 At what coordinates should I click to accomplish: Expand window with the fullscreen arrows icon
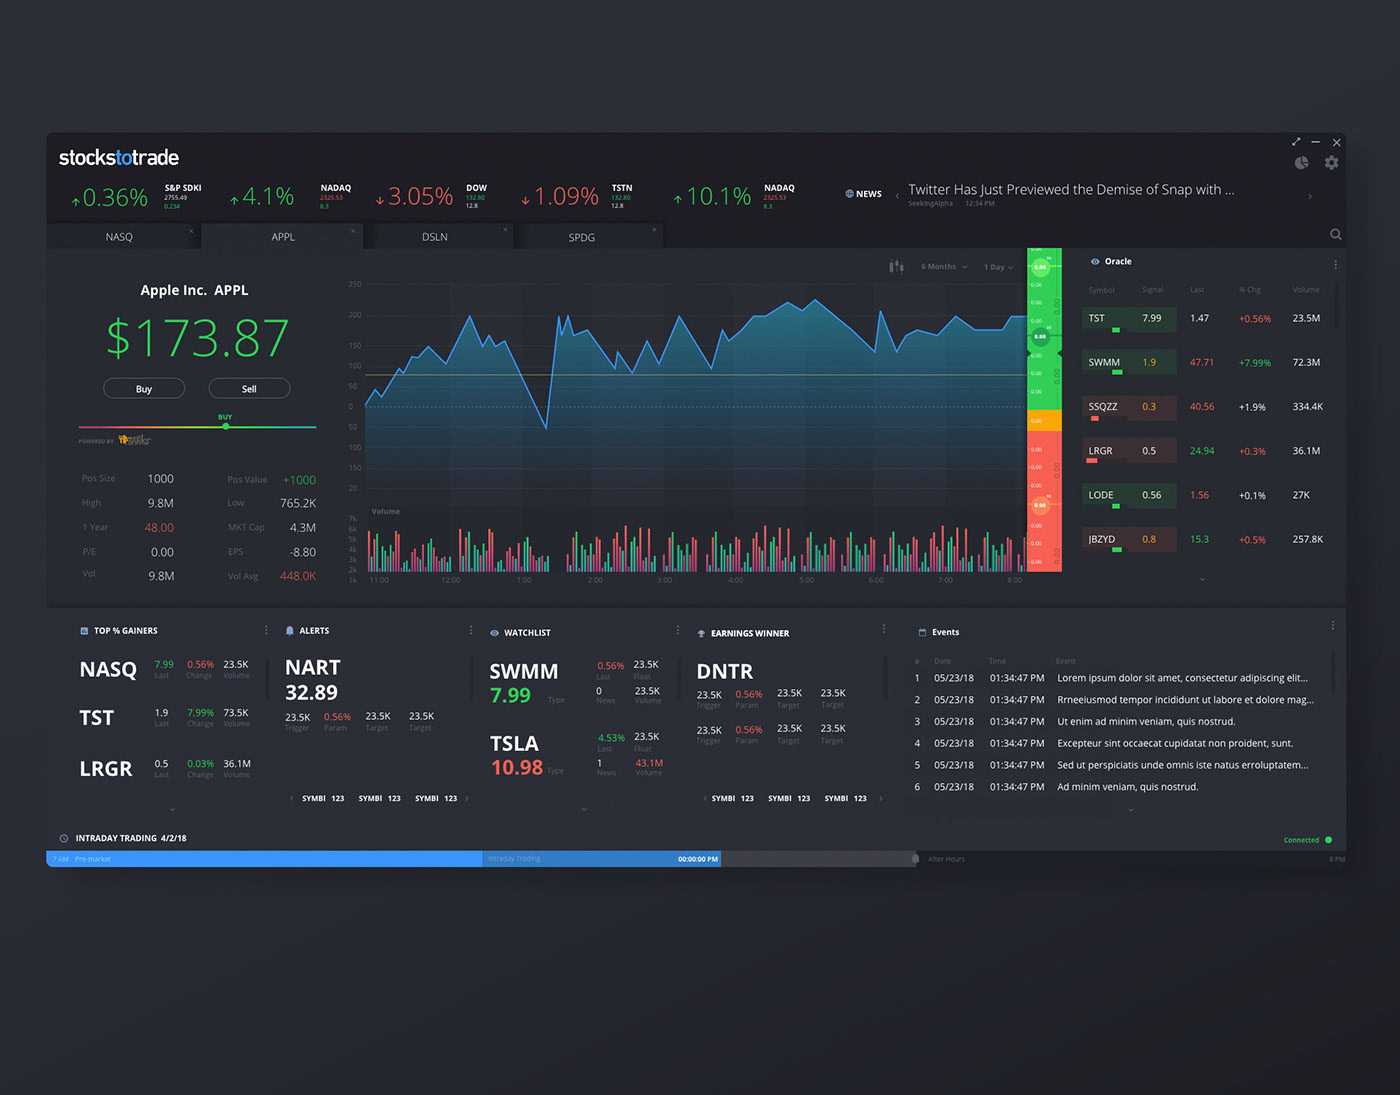coord(1296,142)
